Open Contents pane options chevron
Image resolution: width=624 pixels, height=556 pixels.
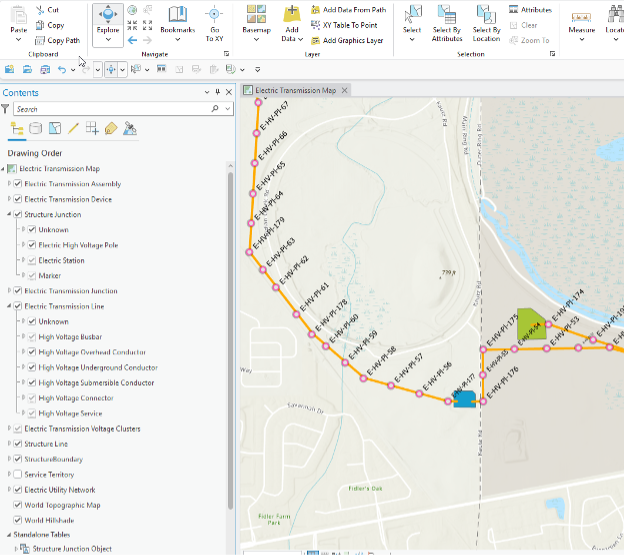(x=207, y=92)
